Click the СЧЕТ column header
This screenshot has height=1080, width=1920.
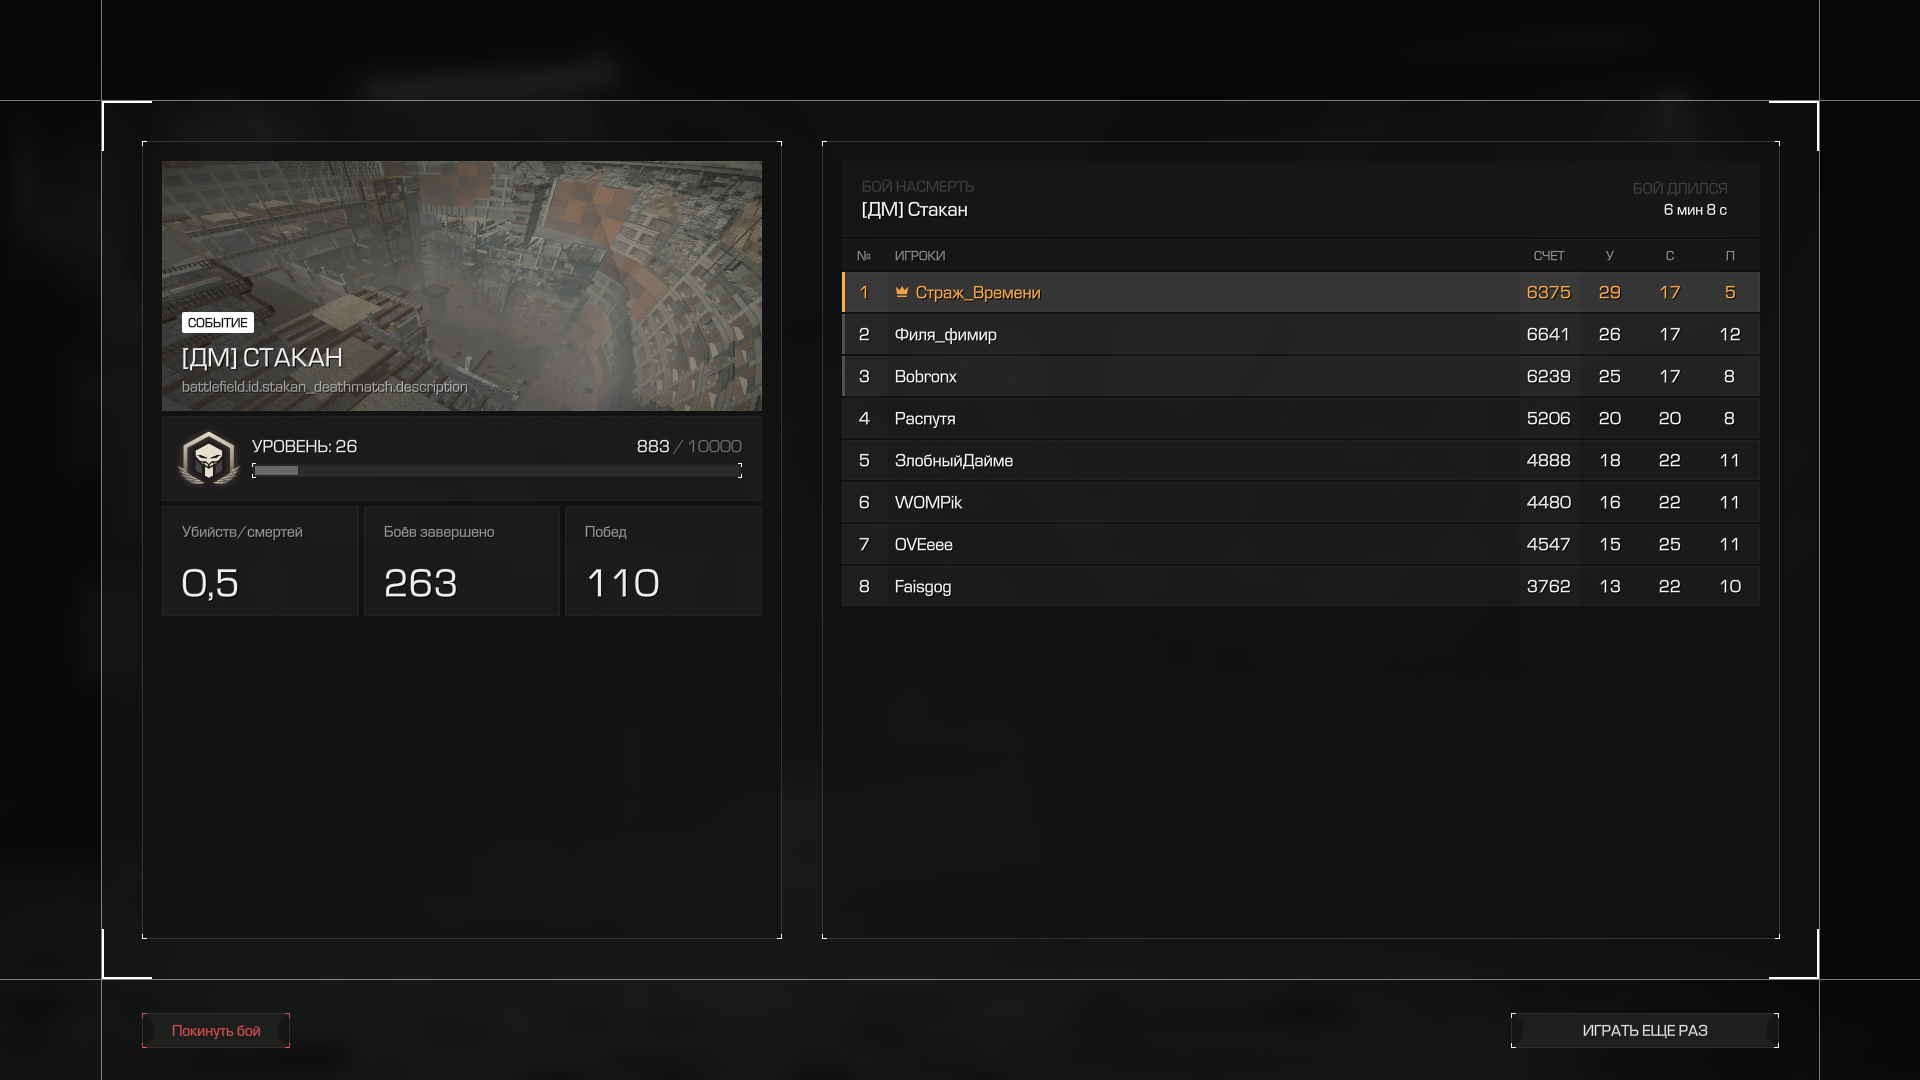[x=1549, y=256]
